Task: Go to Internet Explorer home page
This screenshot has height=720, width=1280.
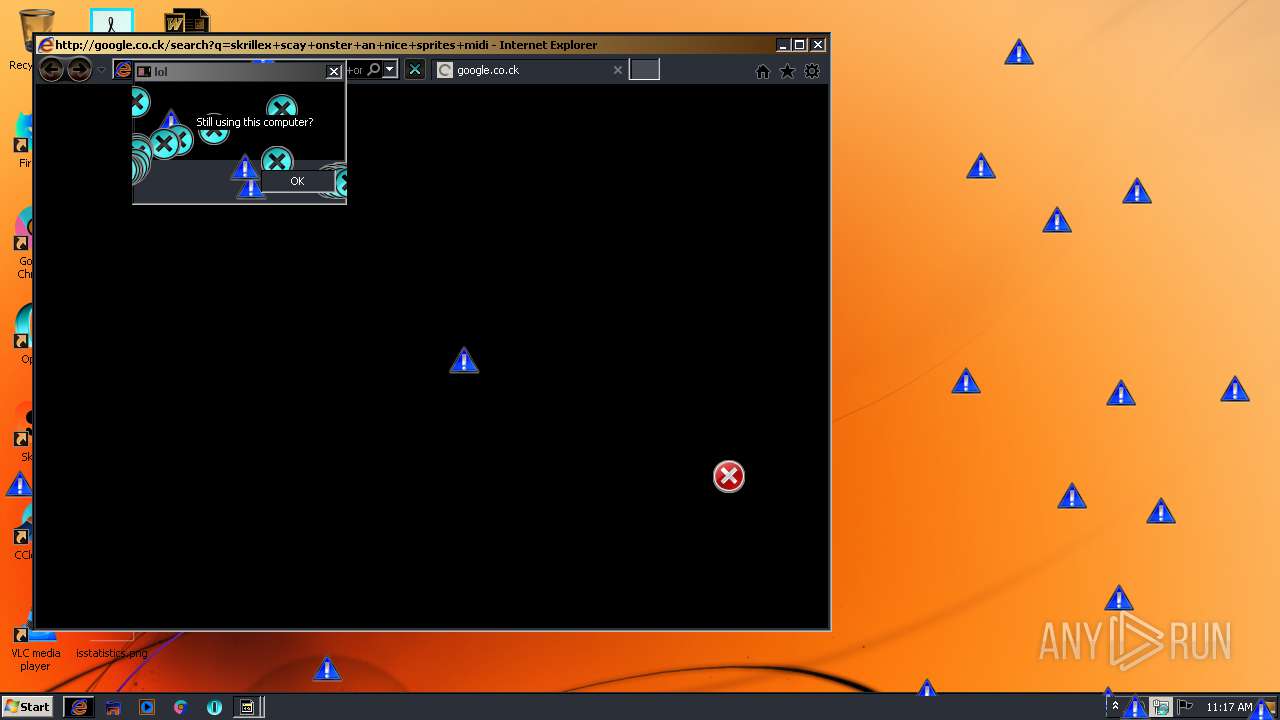Action: coord(763,71)
